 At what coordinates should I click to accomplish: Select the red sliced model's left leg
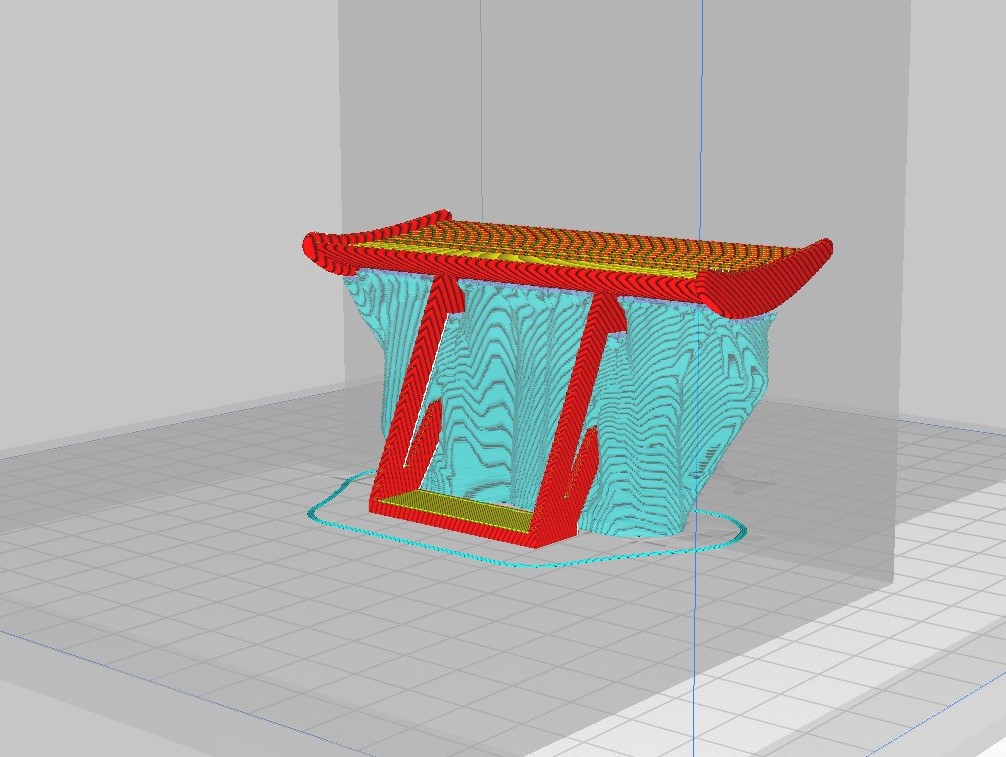pos(414,391)
